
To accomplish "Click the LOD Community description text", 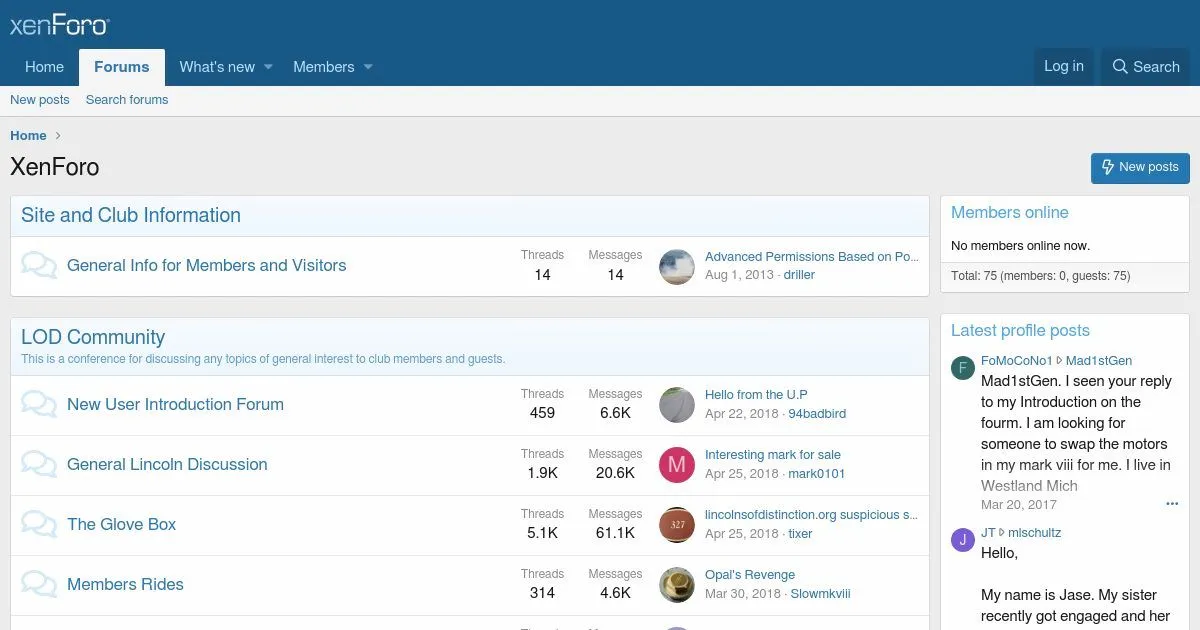I will click(x=263, y=359).
